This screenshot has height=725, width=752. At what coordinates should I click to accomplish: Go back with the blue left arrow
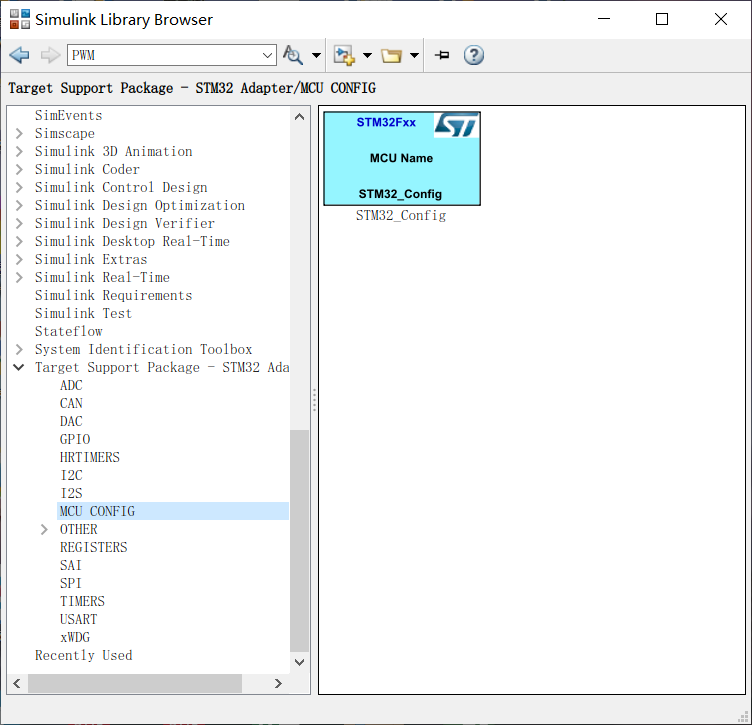(19, 55)
